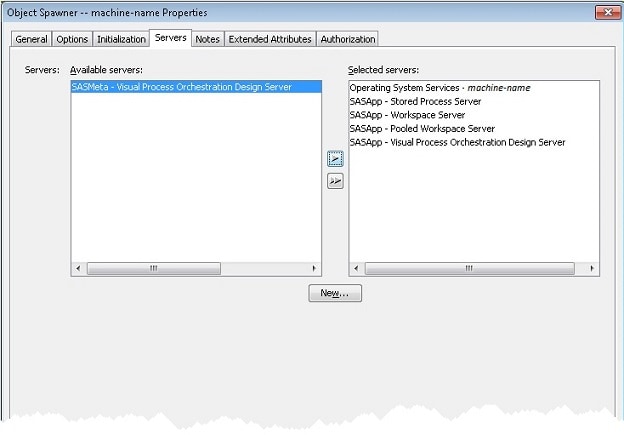Image resolution: width=624 pixels, height=435 pixels.
Task: Select SASApp - Pooled Workspace Server
Action: (x=474, y=129)
